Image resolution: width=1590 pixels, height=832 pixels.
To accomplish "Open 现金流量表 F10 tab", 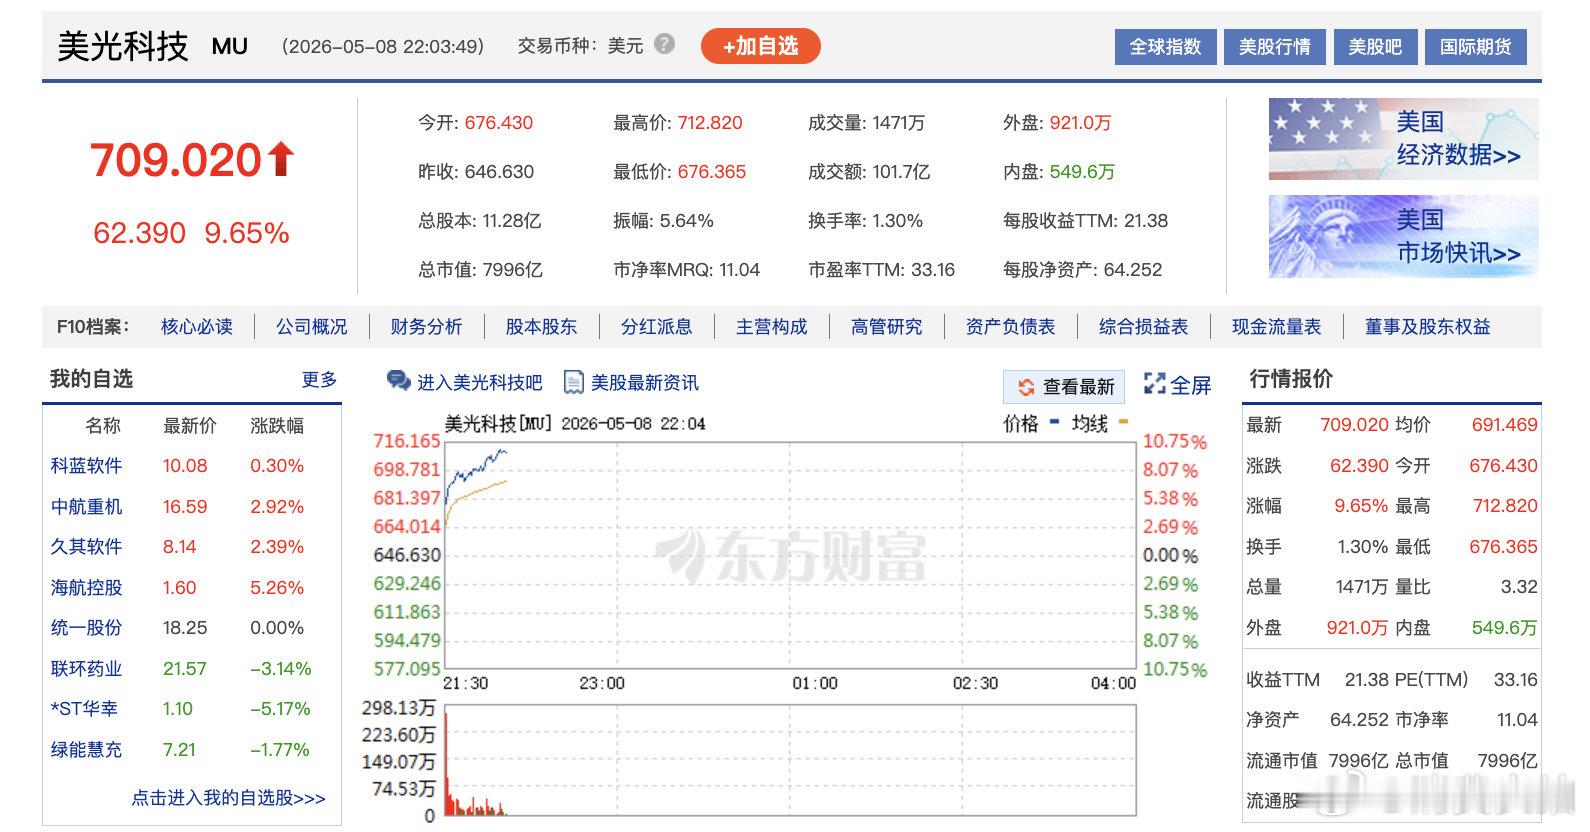I will click(x=1276, y=327).
